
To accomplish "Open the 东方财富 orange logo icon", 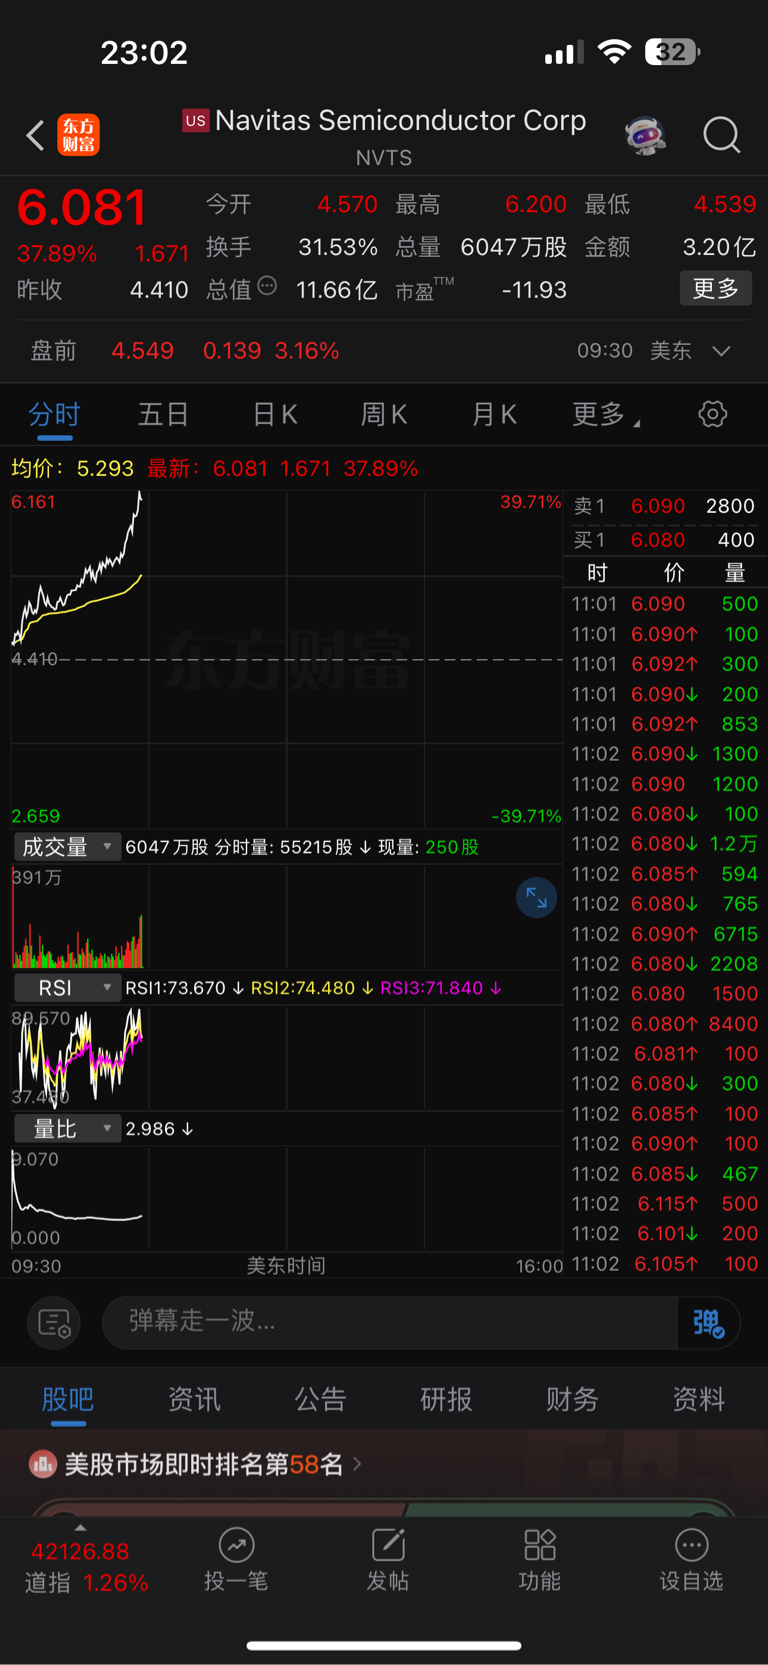I will (x=79, y=135).
